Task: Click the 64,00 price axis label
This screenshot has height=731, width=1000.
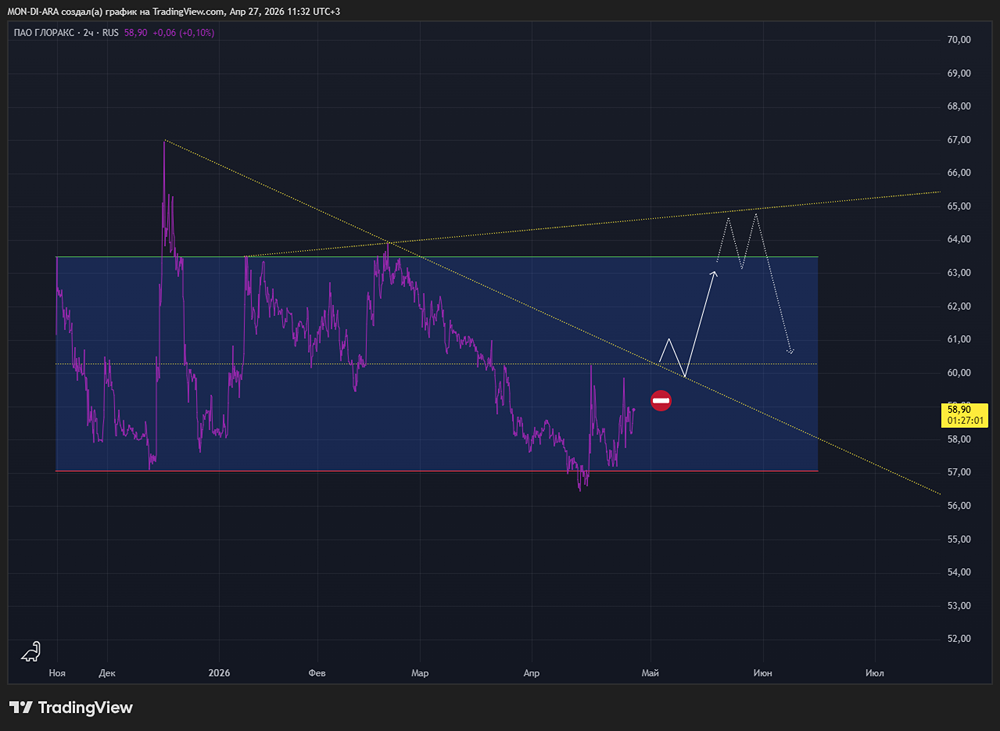Action: tap(959, 239)
